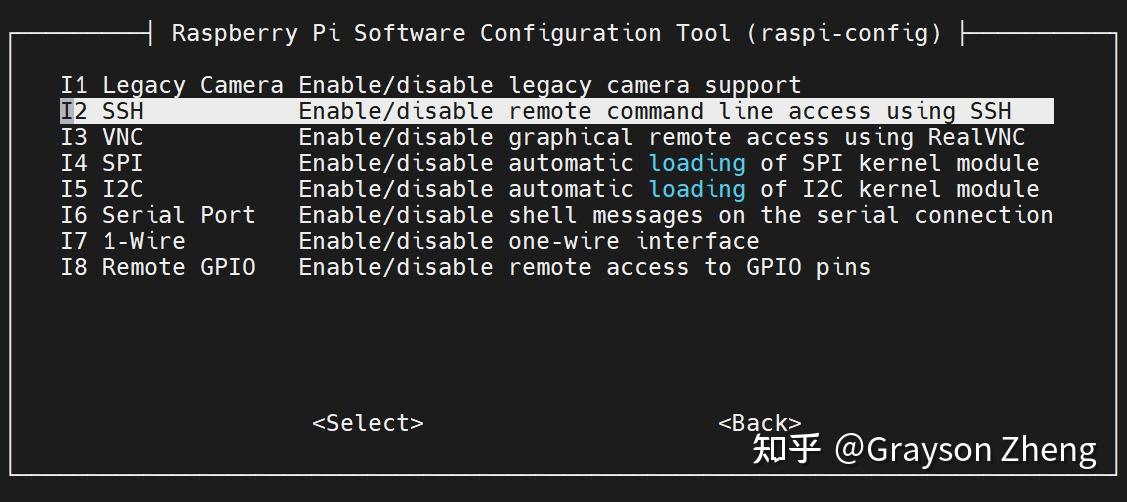Select the I6 Serial Port option
Viewport: 1127px width, 502px height.
(x=157, y=215)
